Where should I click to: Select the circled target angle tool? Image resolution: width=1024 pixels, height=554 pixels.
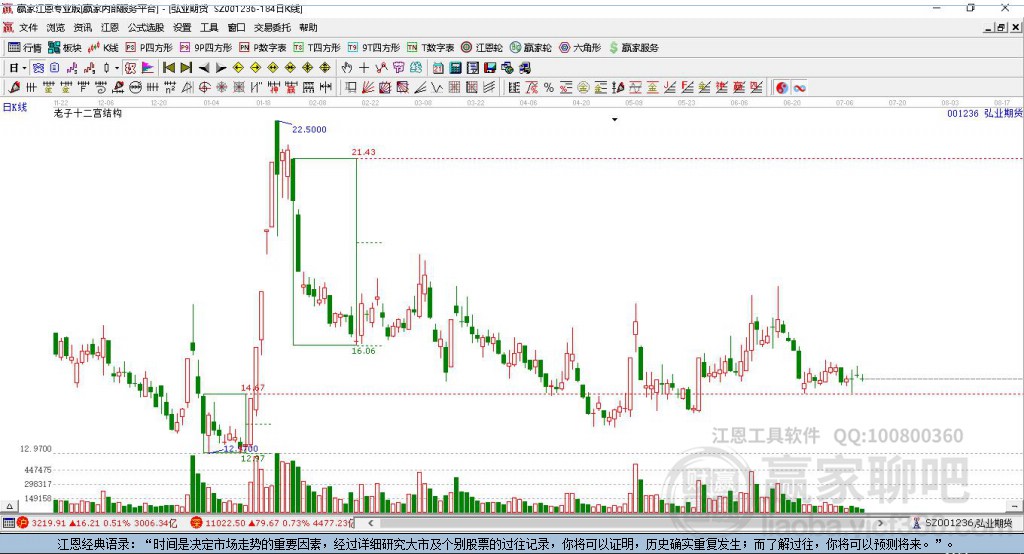coord(204,88)
